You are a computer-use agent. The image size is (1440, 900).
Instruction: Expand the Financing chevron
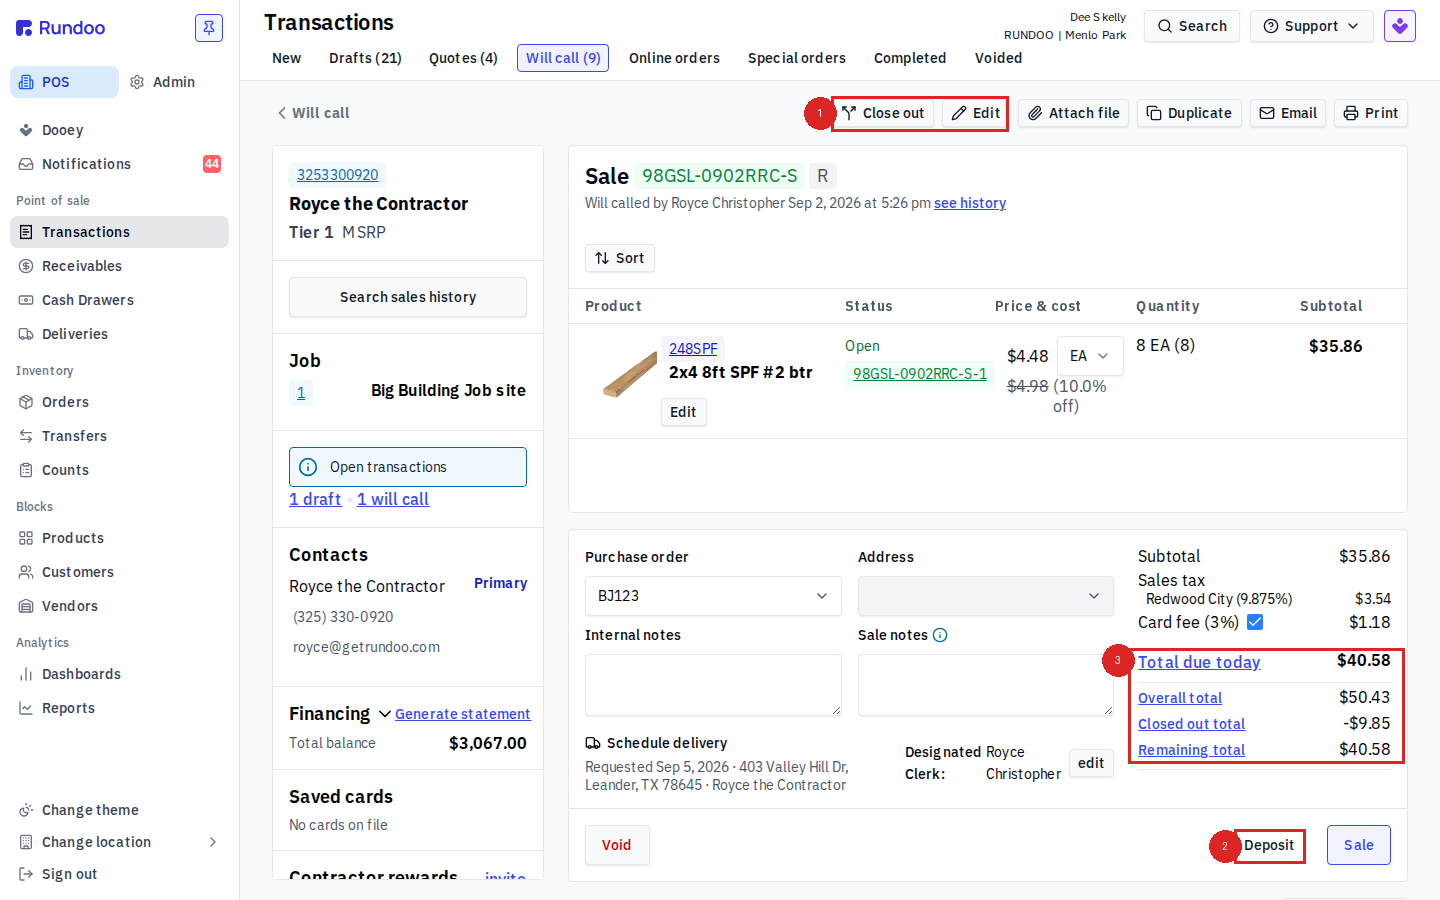(x=384, y=714)
